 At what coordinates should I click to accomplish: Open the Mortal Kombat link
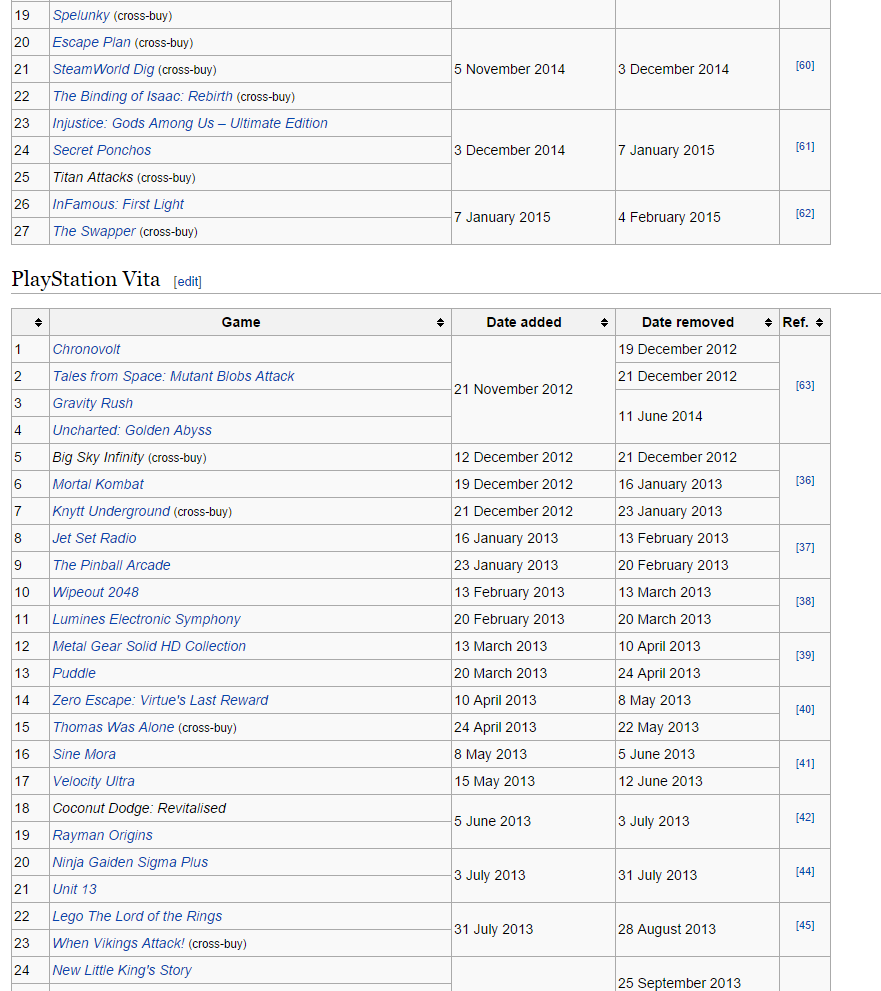coord(98,484)
